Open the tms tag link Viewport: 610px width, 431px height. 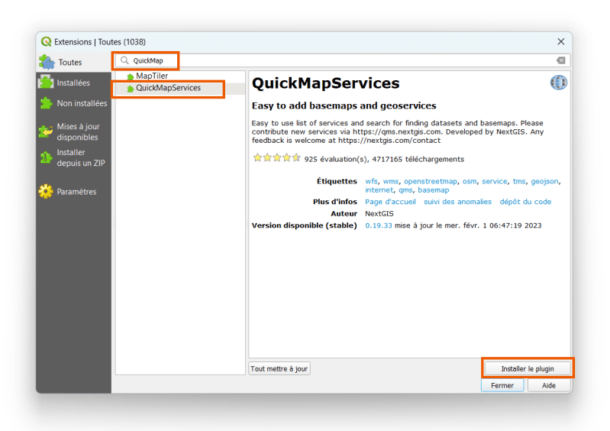[519, 181]
